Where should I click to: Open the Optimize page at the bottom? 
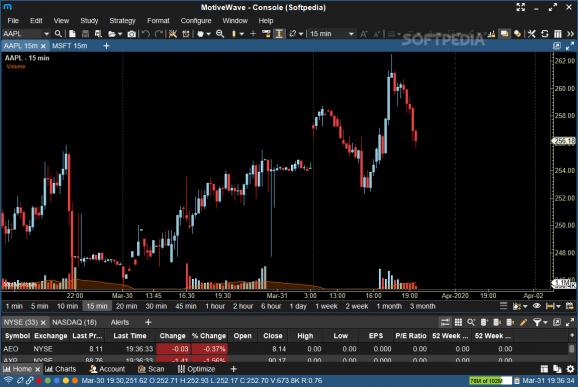pos(196,369)
